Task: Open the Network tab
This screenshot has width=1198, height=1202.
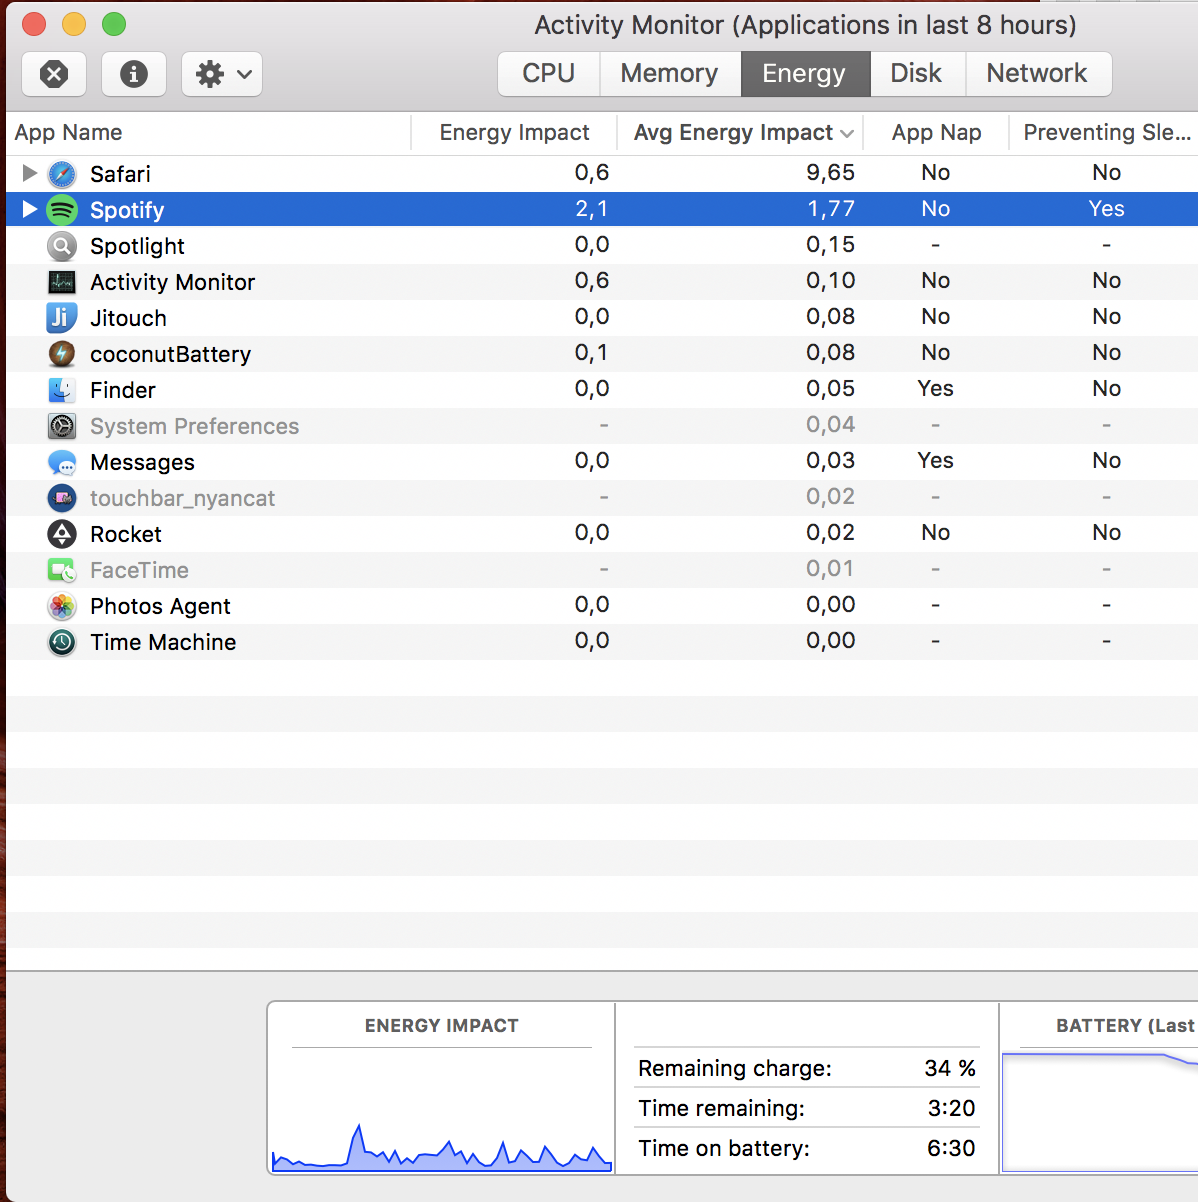Action: click(1038, 74)
